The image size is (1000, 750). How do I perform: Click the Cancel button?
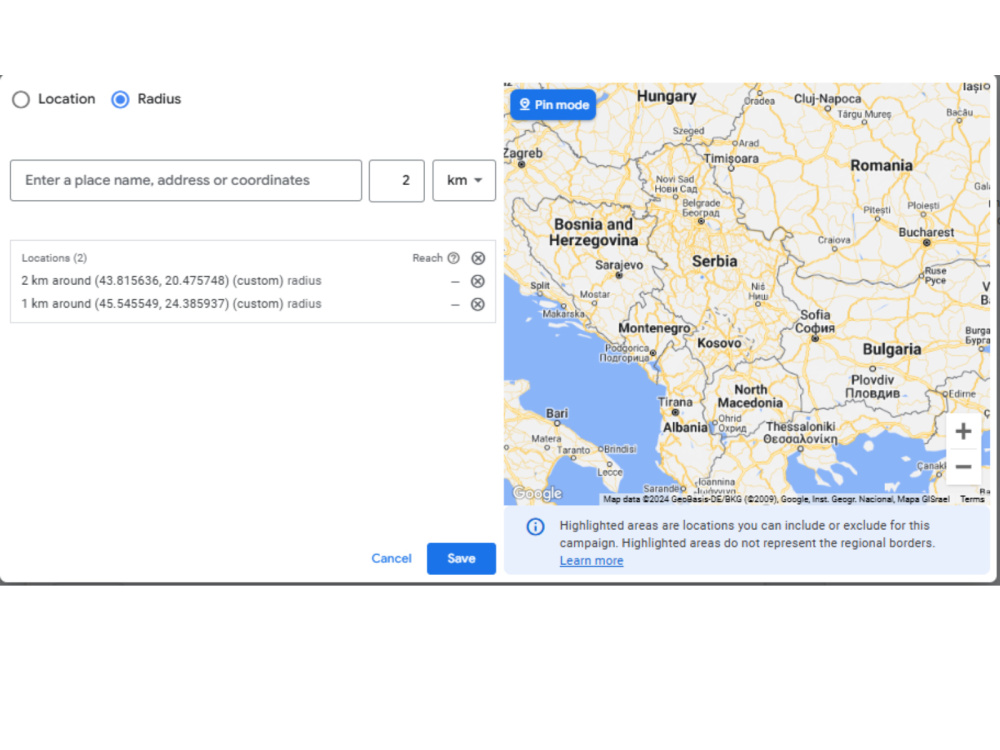pos(392,559)
